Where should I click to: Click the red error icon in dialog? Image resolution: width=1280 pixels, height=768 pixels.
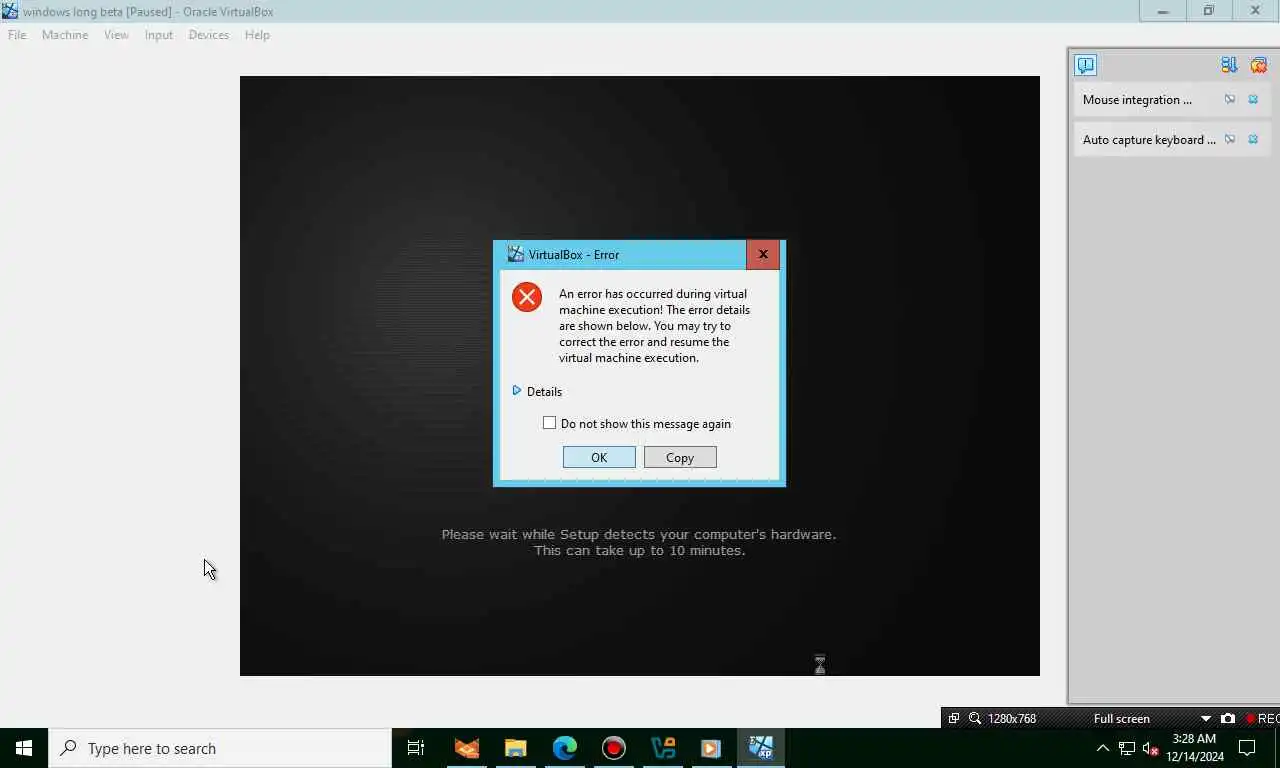(527, 297)
